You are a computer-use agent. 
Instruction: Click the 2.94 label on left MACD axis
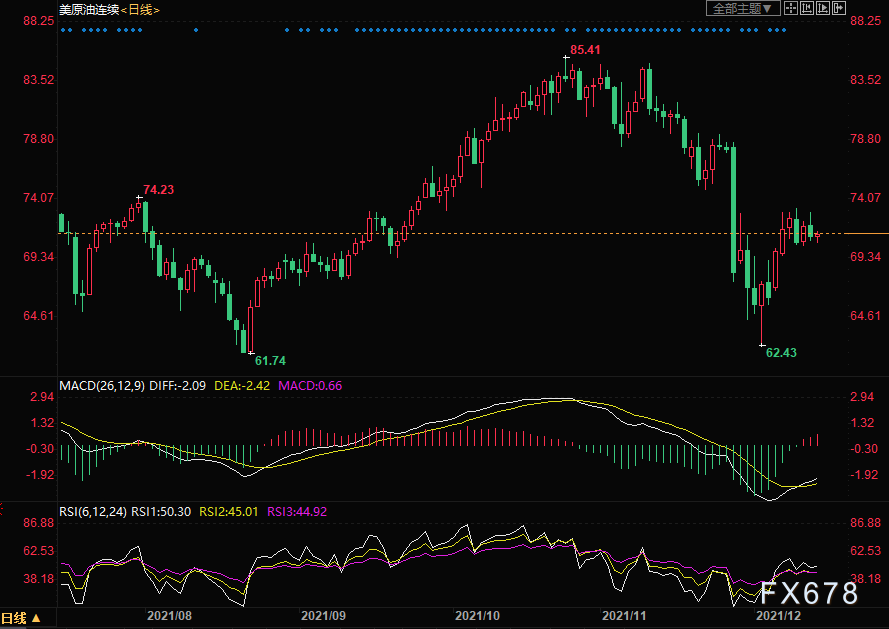43,396
